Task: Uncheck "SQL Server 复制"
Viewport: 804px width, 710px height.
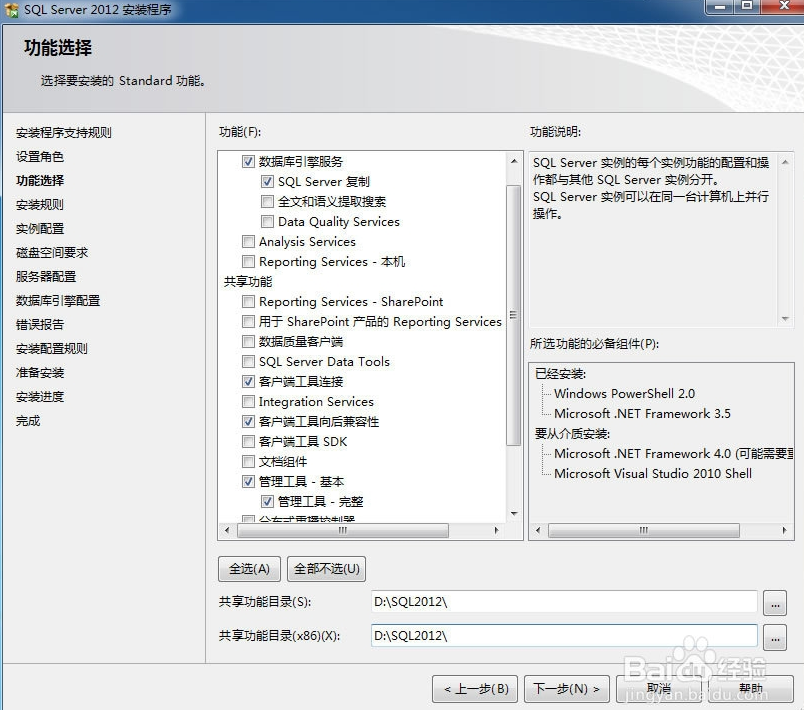Action: click(267, 181)
